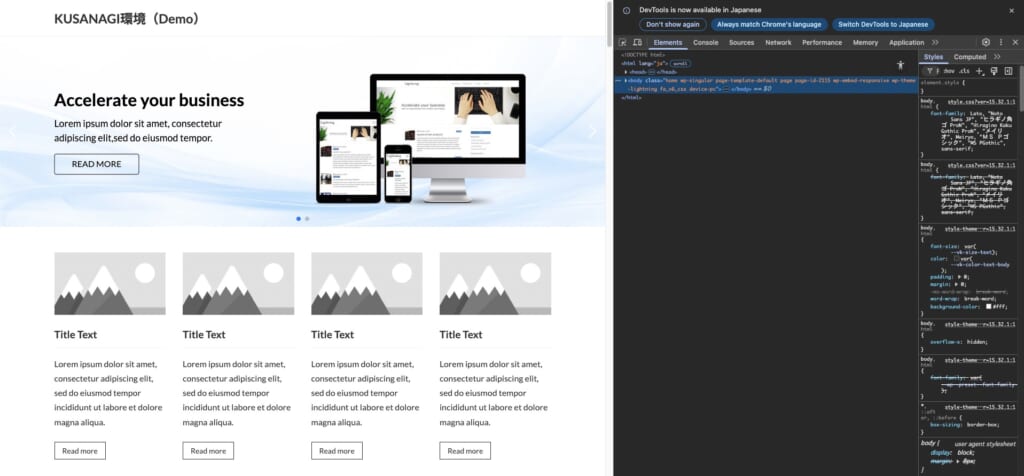Click the accessibility figure icon in Elements panel
Screen dimensions: 1024x476
coord(900,64)
